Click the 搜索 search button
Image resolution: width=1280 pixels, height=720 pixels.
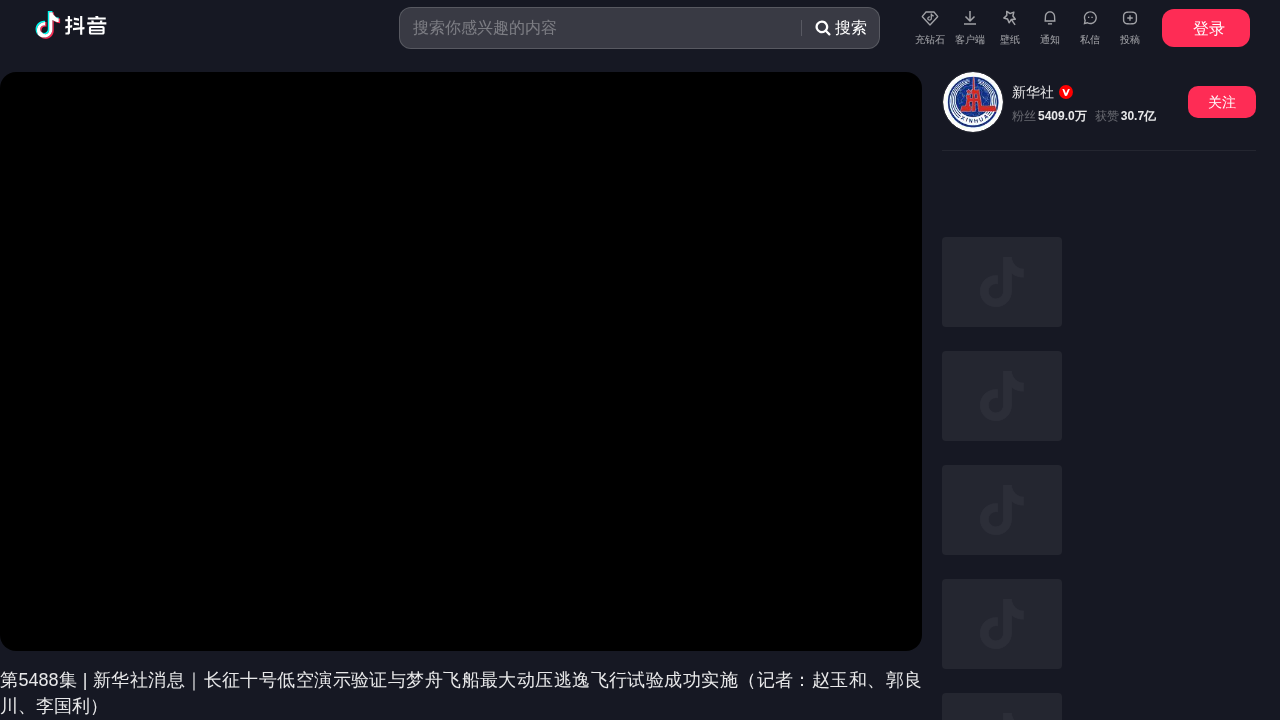point(841,28)
